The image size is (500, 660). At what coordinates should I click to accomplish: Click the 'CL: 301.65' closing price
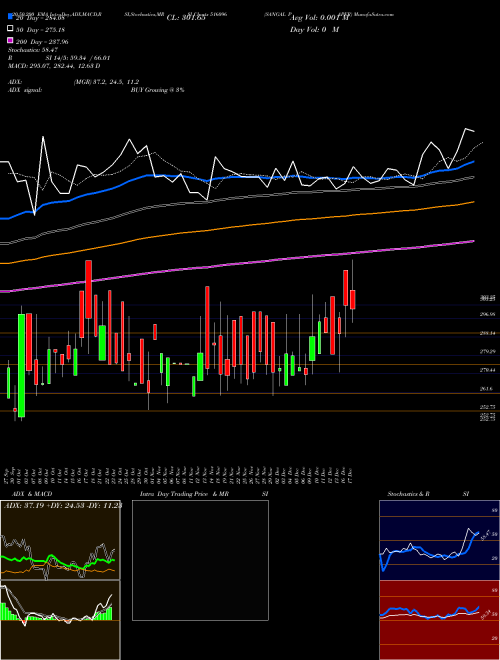tap(186, 18)
